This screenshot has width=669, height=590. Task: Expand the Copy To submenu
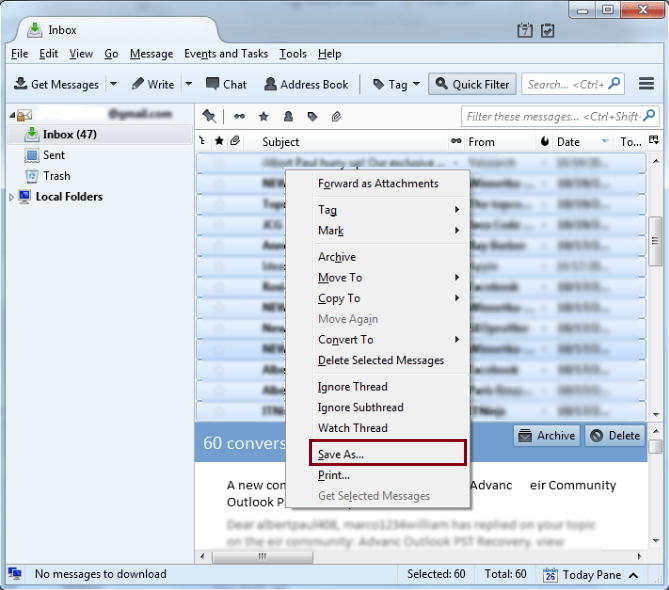click(x=457, y=298)
